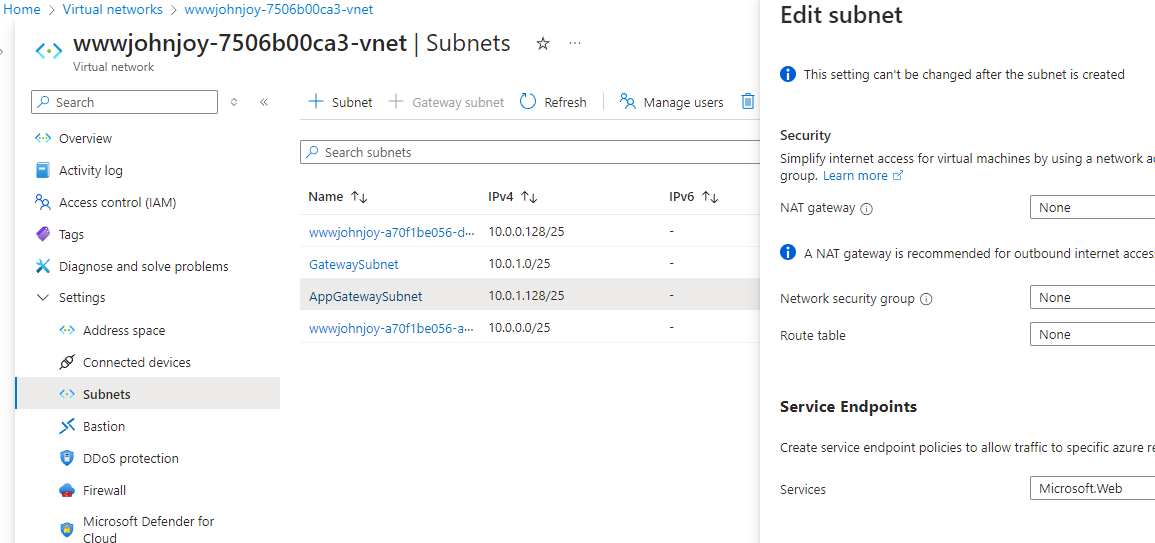This screenshot has height=543, width=1155.
Task: Click the up-down arrows beside sidebar search
Action: tap(234, 102)
